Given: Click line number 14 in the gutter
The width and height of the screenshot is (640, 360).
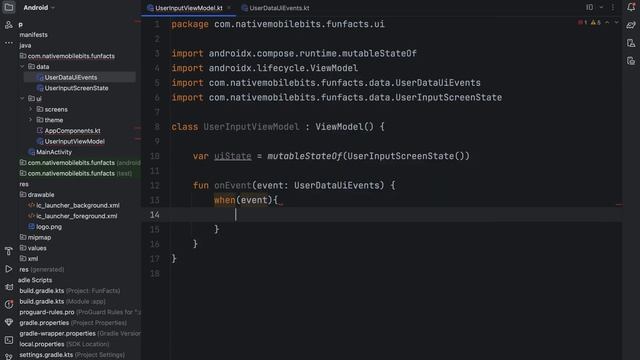Looking at the screenshot, I should (155, 215).
